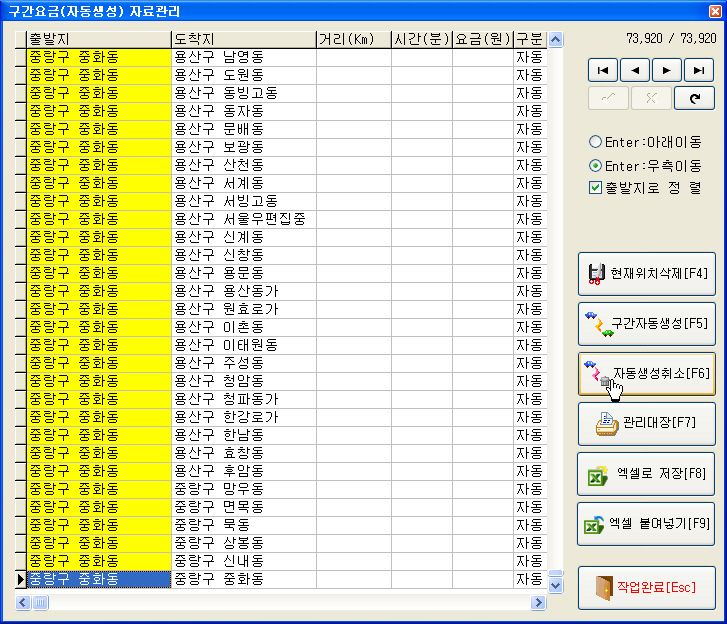Go to the first record navigator button
Viewport: 727px width, 624px height.
(x=603, y=70)
